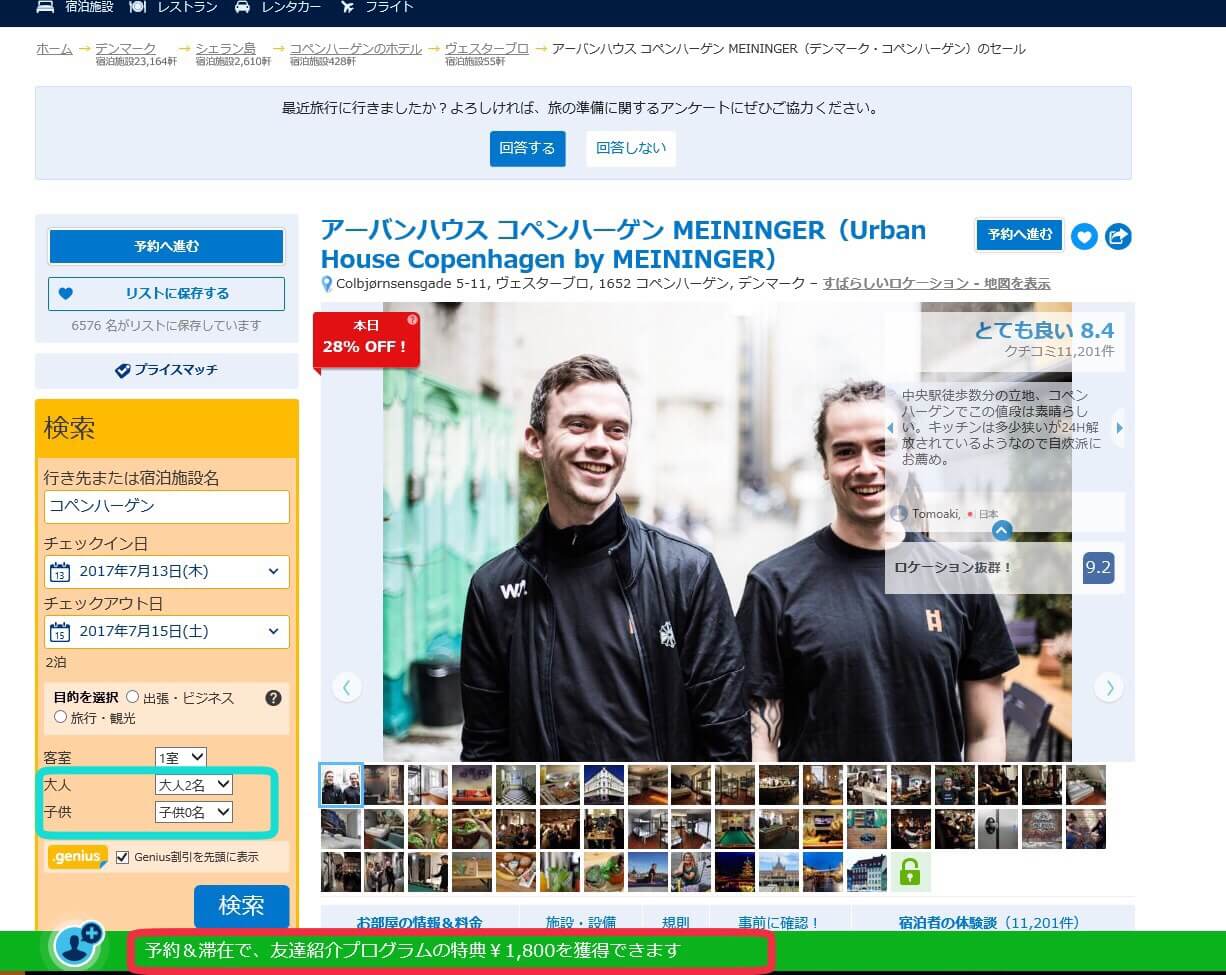Go to the next gallery photo arrow

pyautogui.click(x=1109, y=687)
